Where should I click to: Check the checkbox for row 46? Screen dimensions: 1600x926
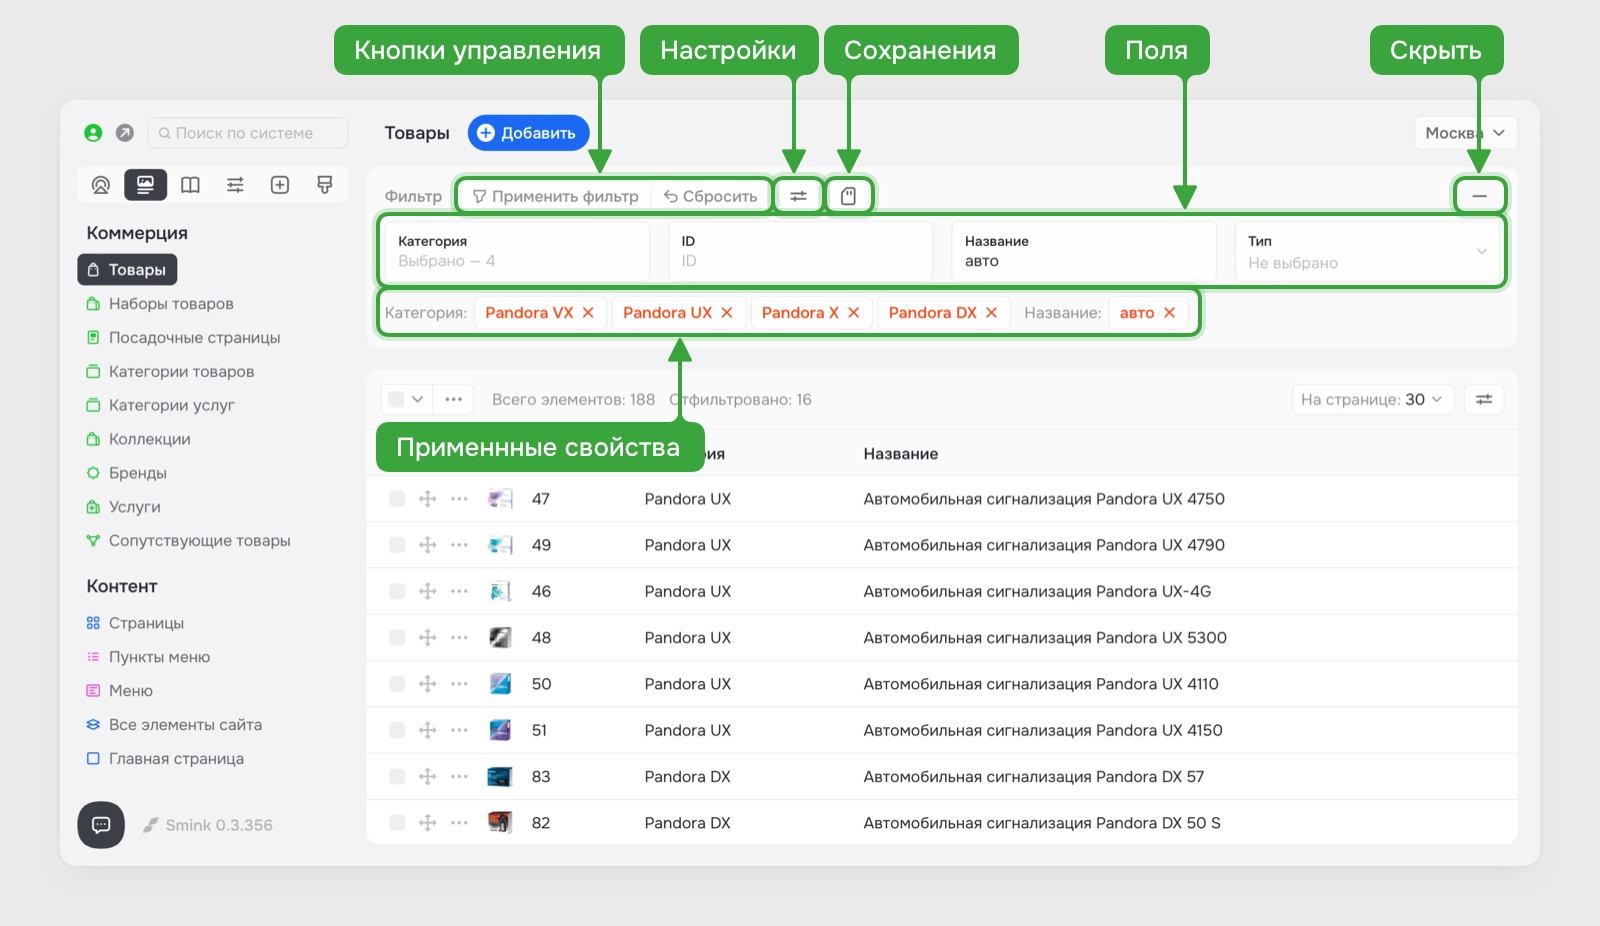[397, 591]
